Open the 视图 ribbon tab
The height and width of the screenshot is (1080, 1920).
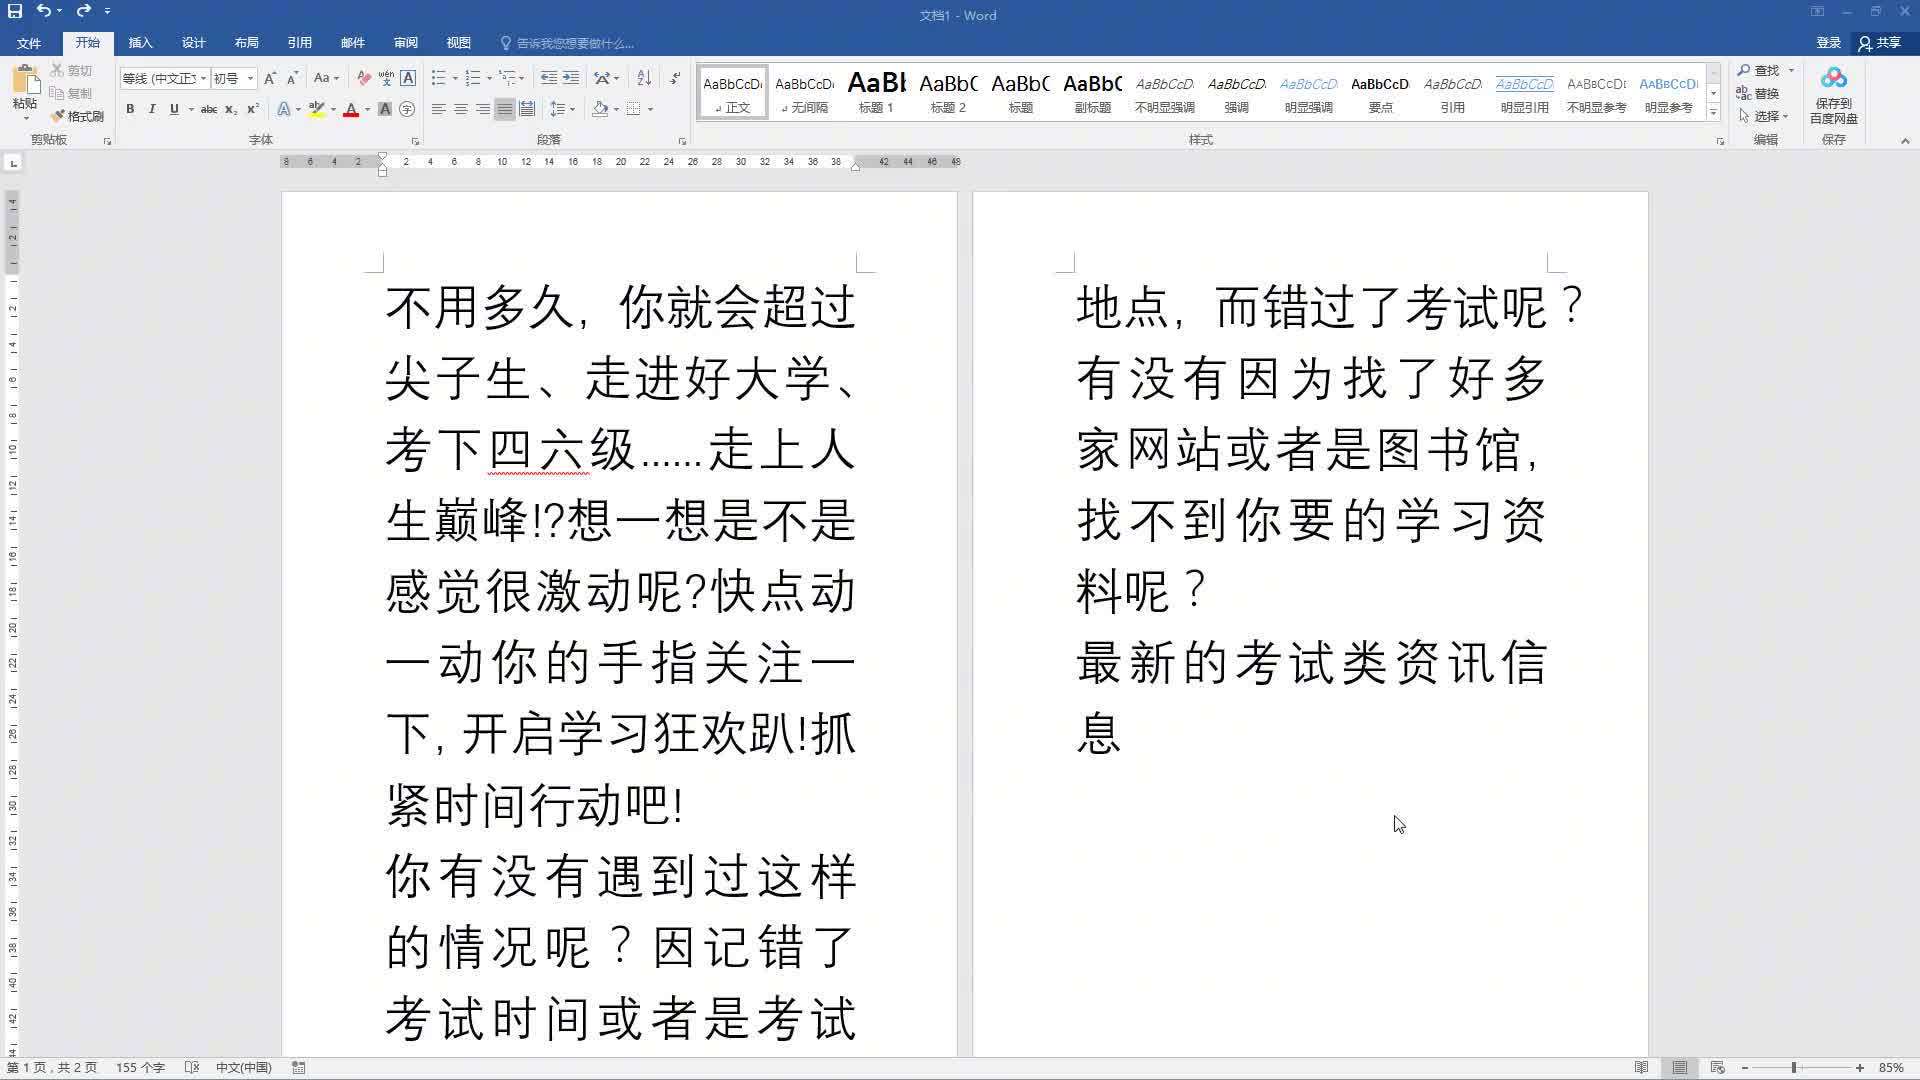458,43
